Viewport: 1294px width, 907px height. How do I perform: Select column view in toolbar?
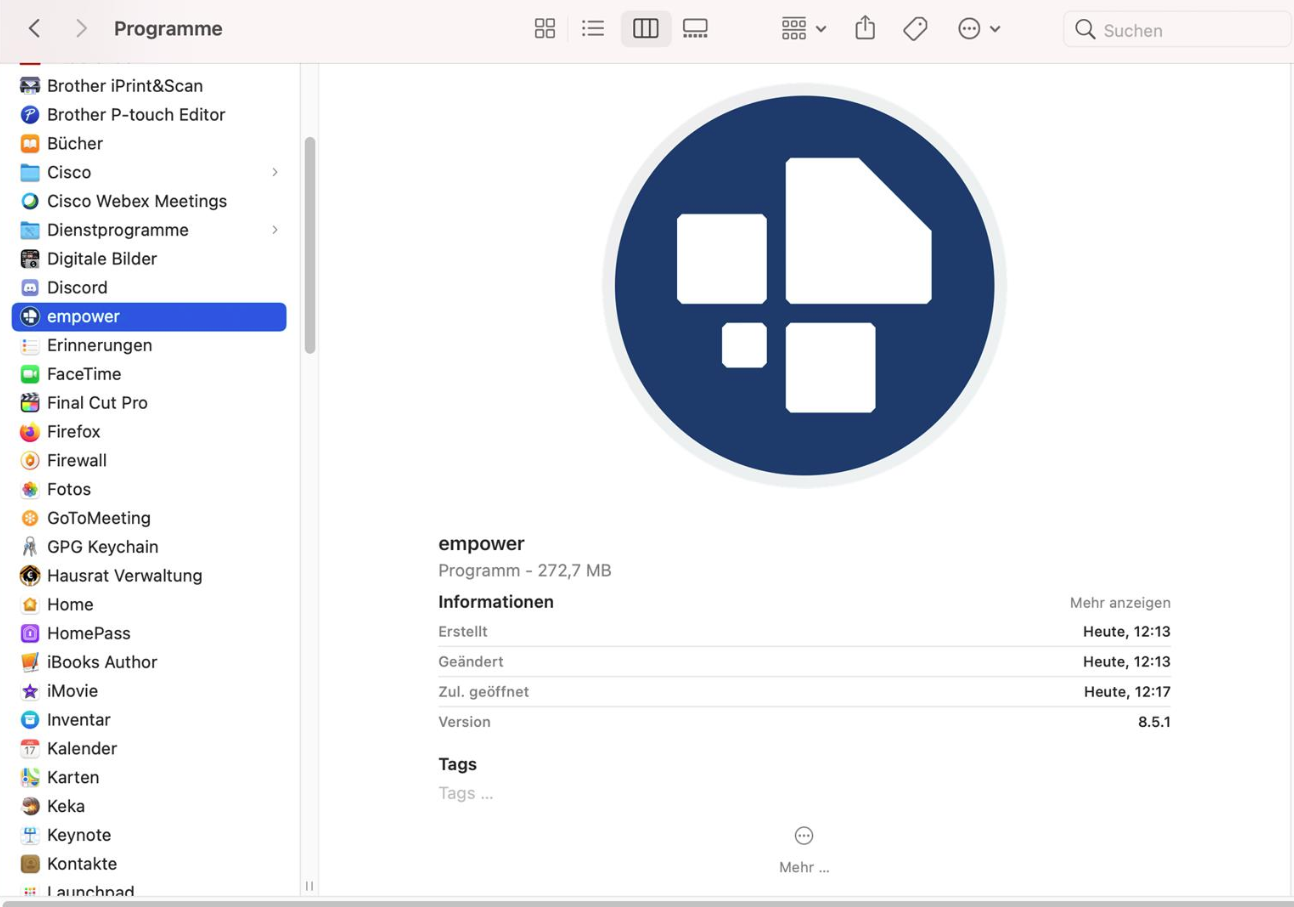point(645,29)
